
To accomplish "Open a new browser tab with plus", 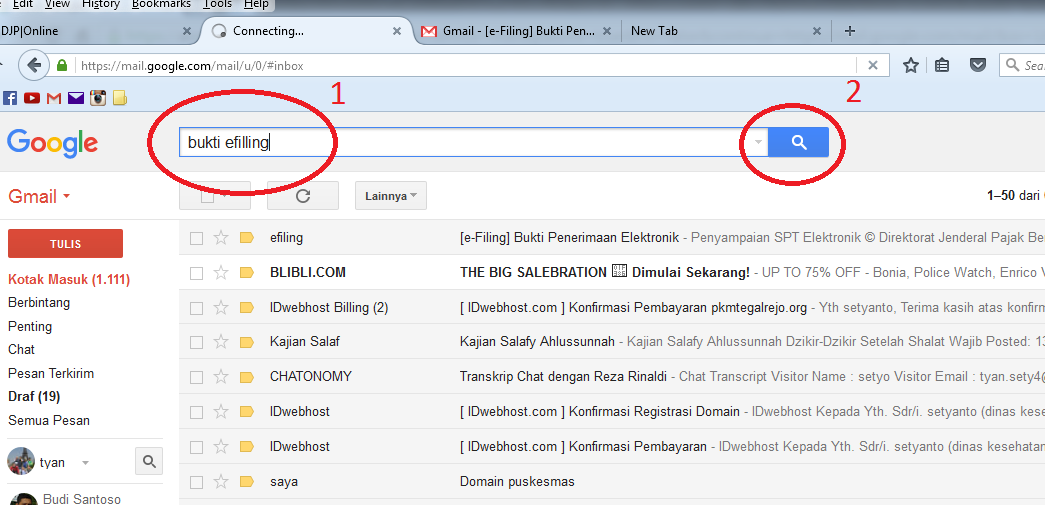I will tap(849, 31).
